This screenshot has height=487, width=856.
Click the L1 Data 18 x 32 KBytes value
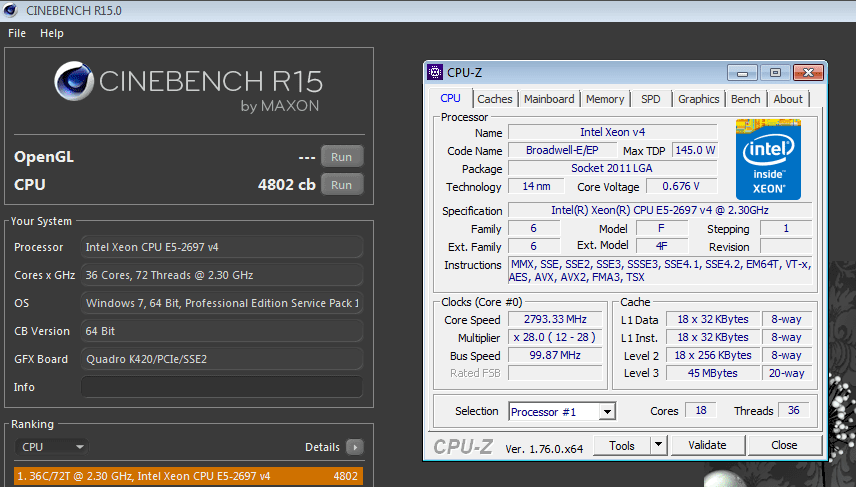coord(712,319)
